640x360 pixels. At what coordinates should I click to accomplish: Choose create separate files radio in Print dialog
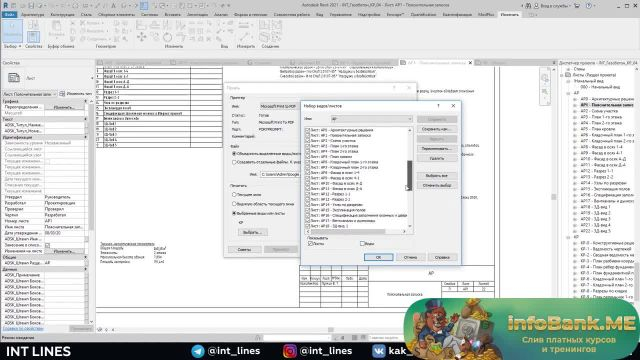[234, 162]
